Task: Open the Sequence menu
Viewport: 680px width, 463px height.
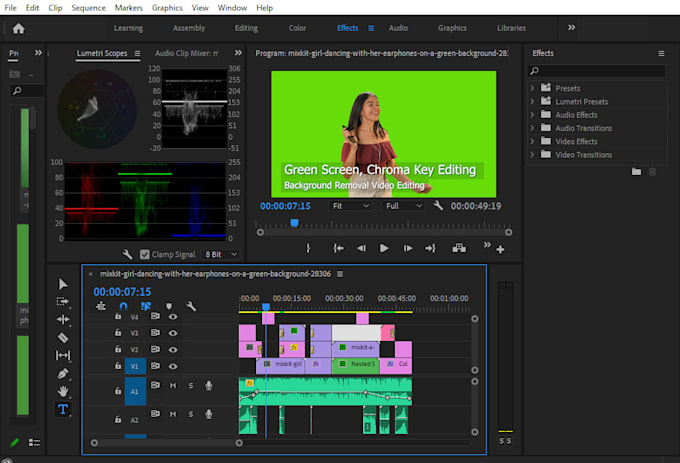Action: click(x=88, y=8)
